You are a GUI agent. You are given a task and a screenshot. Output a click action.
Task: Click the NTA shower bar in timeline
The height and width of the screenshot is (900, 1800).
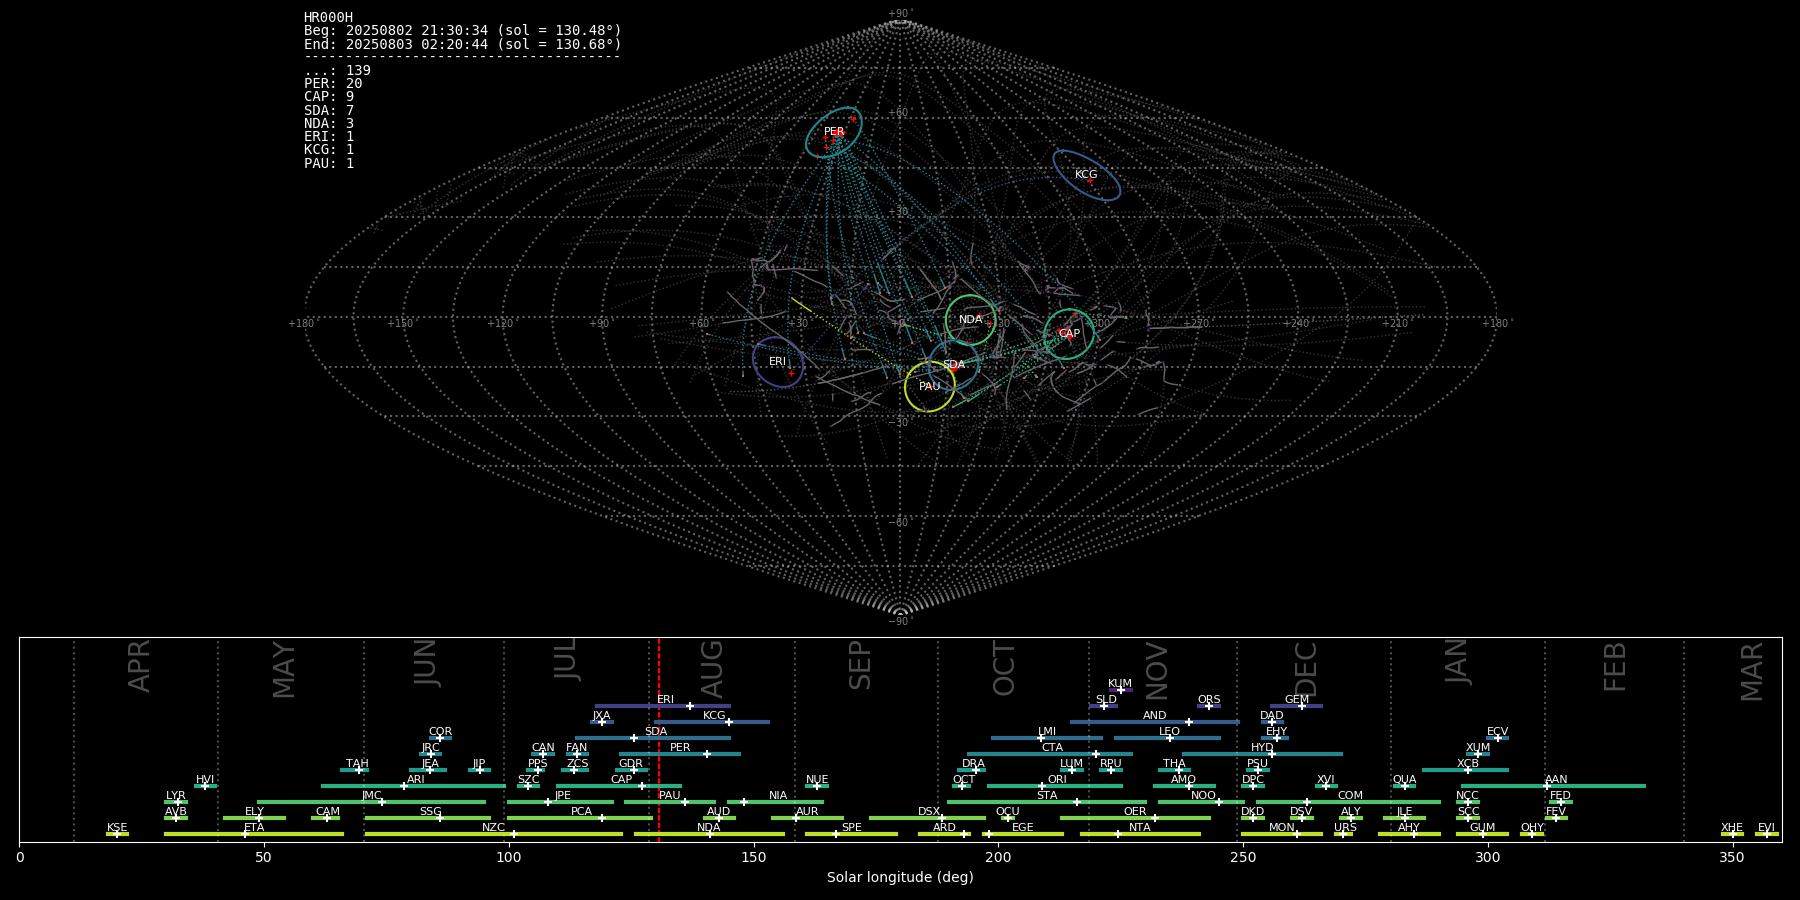pos(1140,834)
